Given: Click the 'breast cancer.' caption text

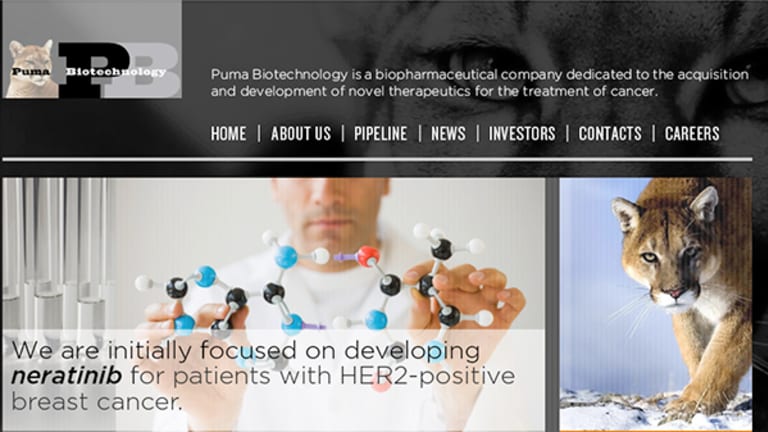Looking at the screenshot, I should (x=96, y=402).
